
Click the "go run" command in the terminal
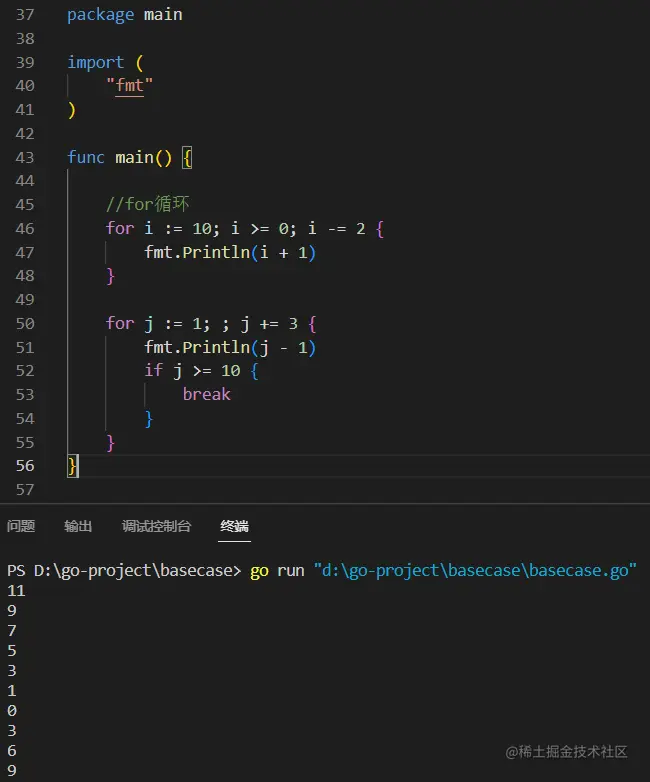(277, 571)
